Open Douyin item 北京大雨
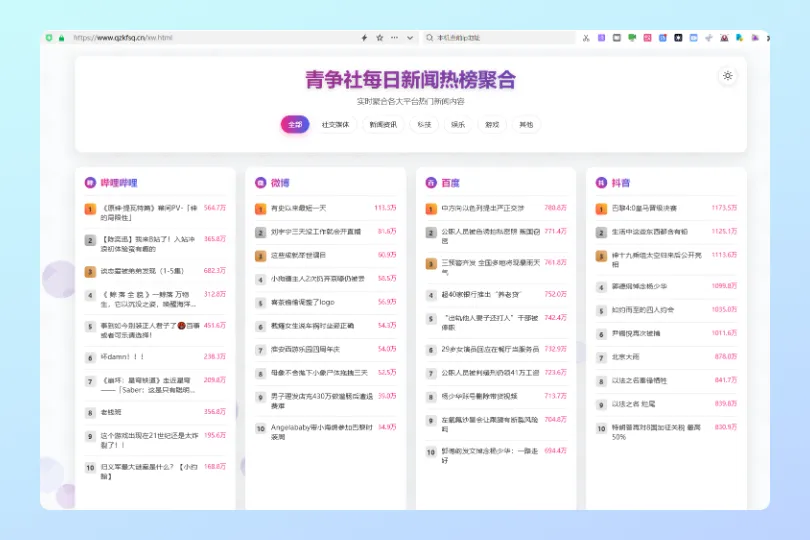This screenshot has height=540, width=810. point(626,357)
